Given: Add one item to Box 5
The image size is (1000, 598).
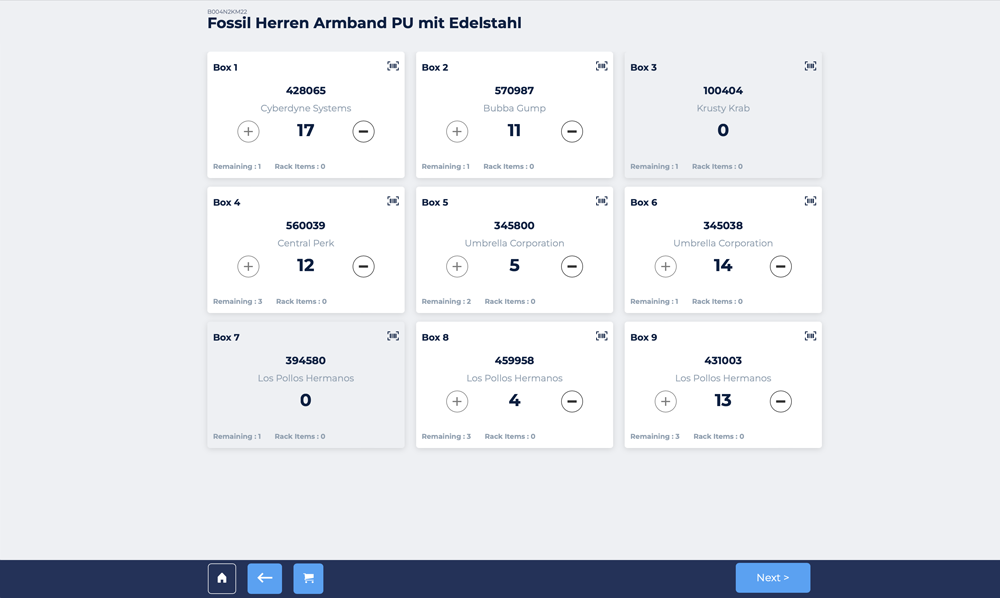Looking at the screenshot, I should (457, 266).
